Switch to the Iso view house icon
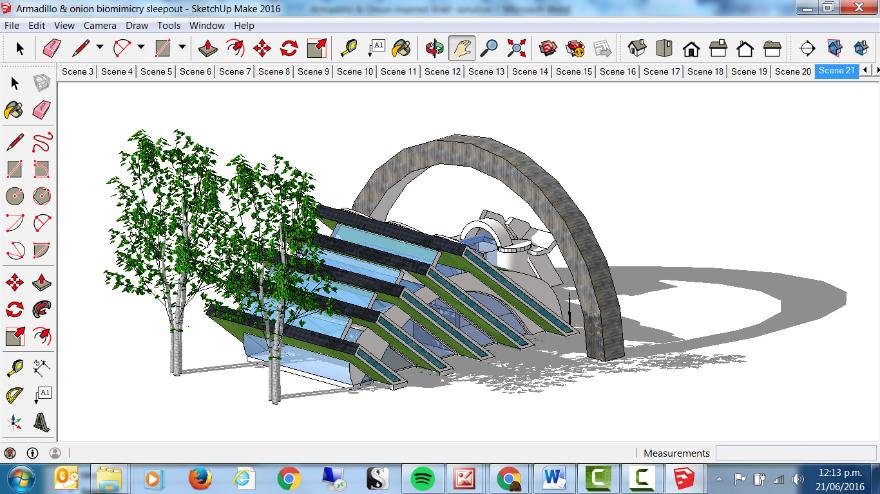880x494 pixels. (636, 48)
